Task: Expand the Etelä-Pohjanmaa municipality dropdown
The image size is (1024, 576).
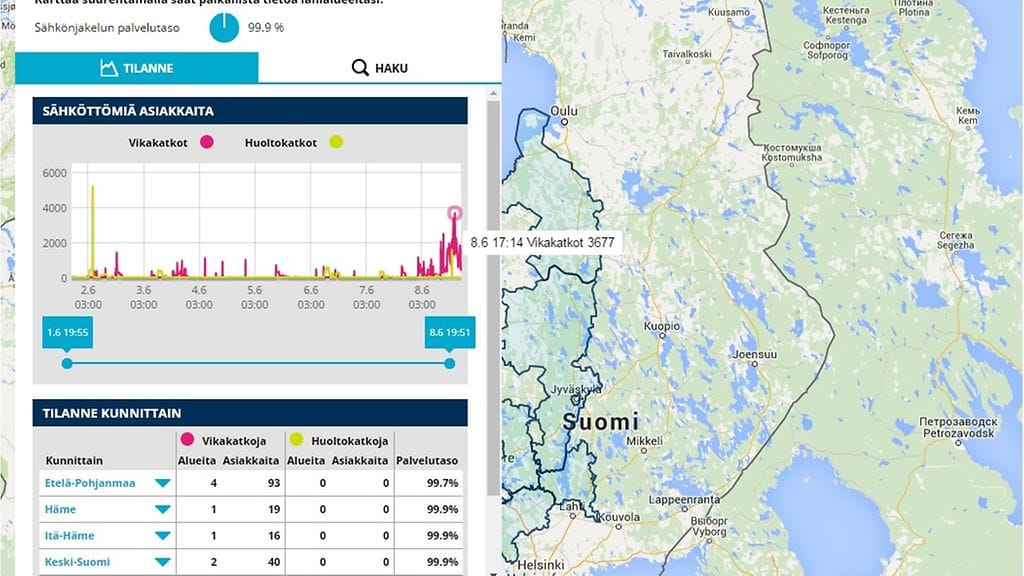Action: click(162, 482)
